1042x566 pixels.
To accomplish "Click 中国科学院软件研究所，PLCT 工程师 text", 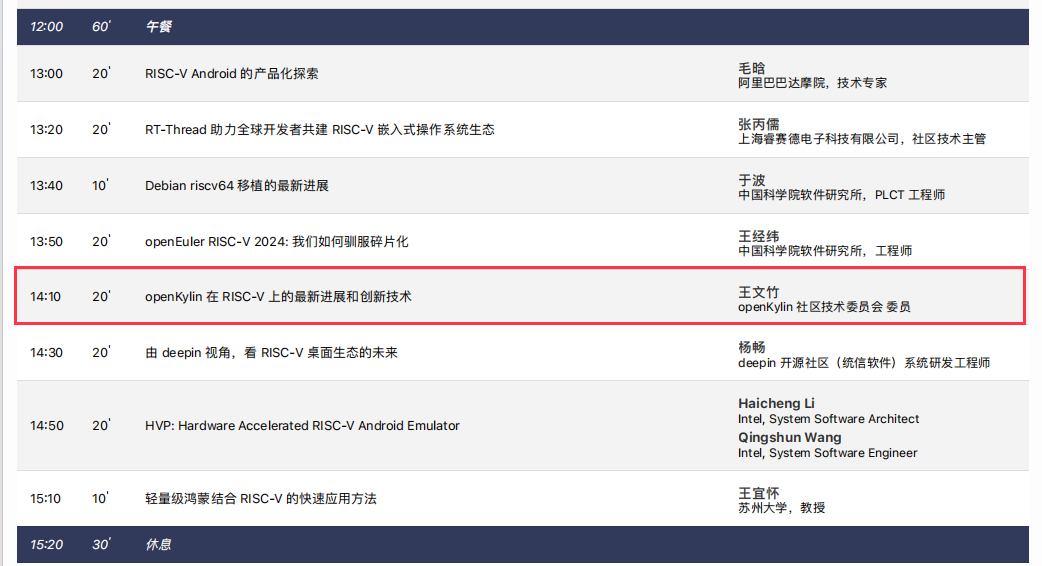I will pyautogui.click(x=841, y=195).
